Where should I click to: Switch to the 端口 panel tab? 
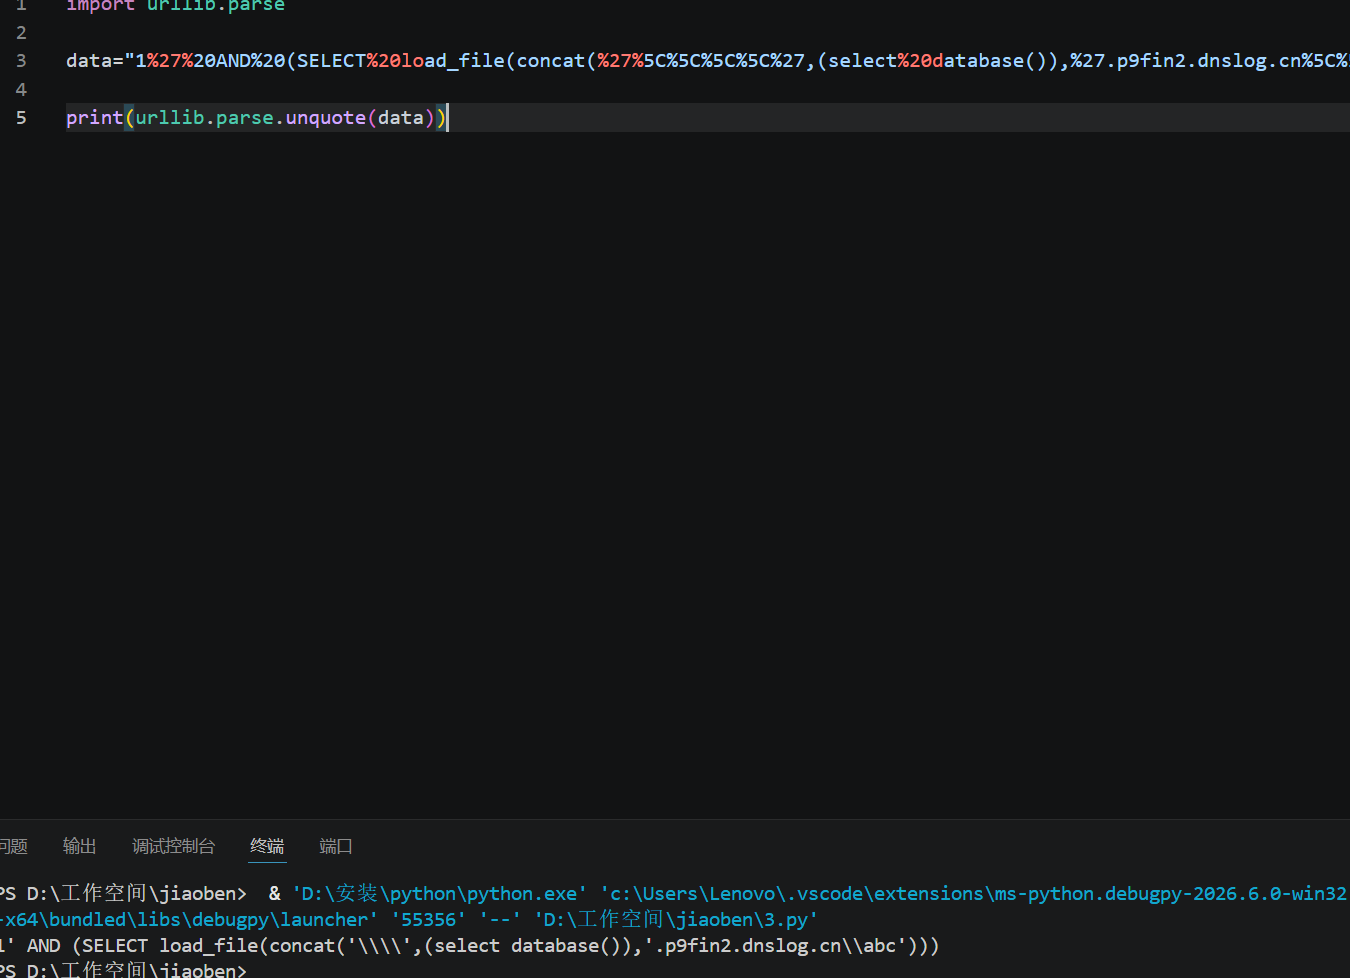(336, 846)
